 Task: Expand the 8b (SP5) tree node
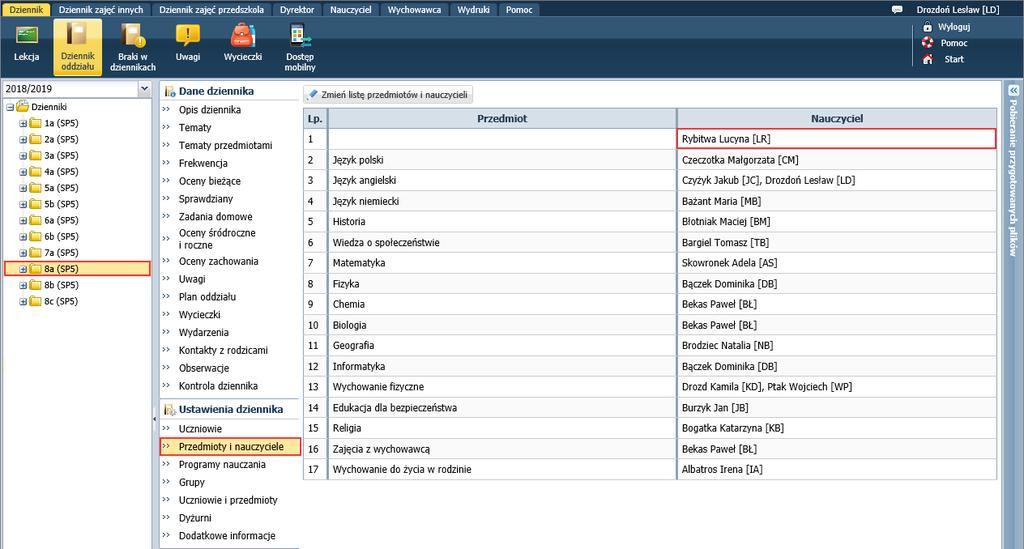pos(23,285)
